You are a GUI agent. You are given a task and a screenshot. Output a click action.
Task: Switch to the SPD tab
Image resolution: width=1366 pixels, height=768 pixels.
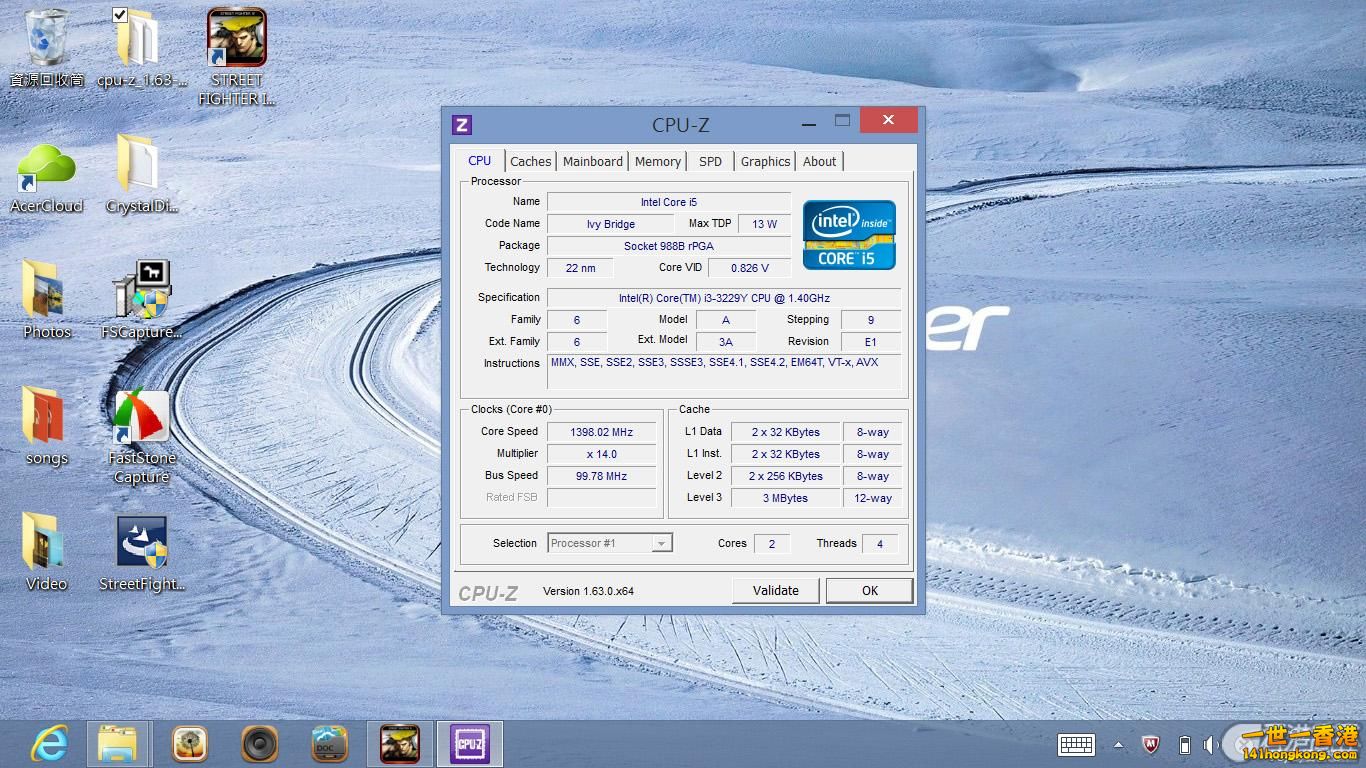click(710, 161)
